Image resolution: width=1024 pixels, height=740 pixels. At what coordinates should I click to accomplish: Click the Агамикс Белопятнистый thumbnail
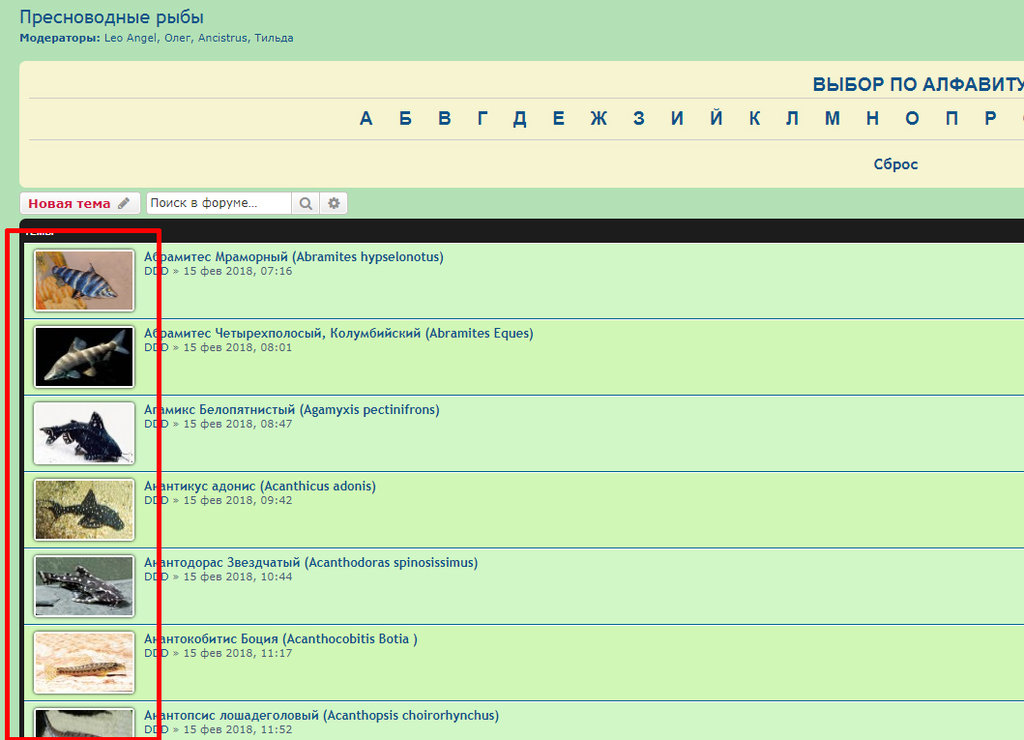[x=84, y=433]
